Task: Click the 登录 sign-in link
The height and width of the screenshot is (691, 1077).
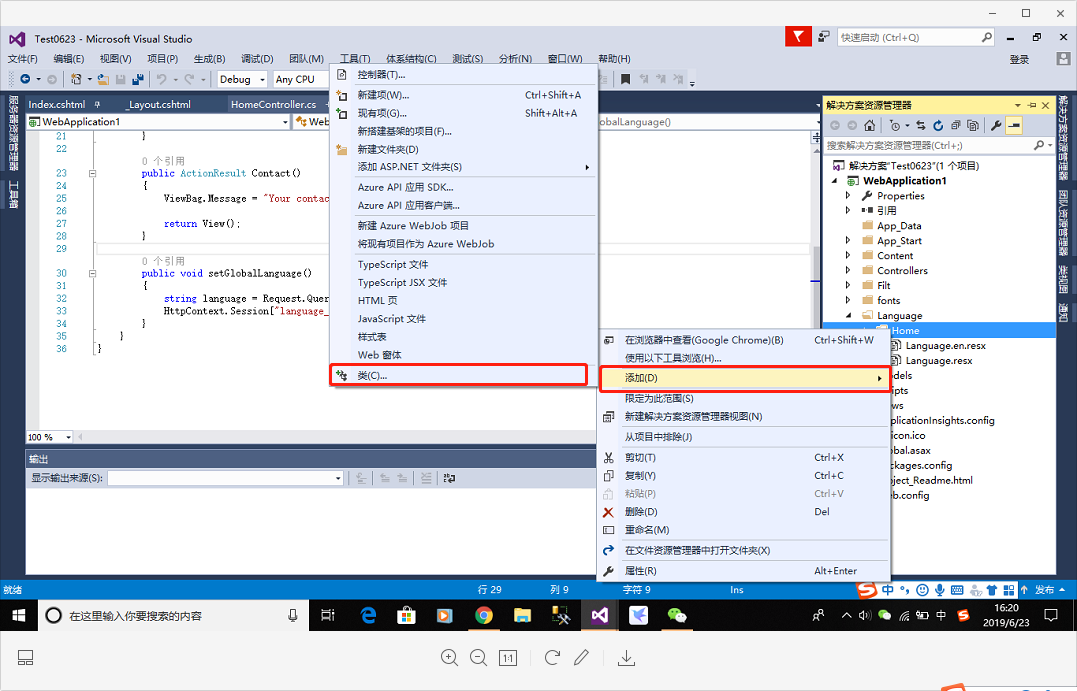Action: tap(1019, 60)
